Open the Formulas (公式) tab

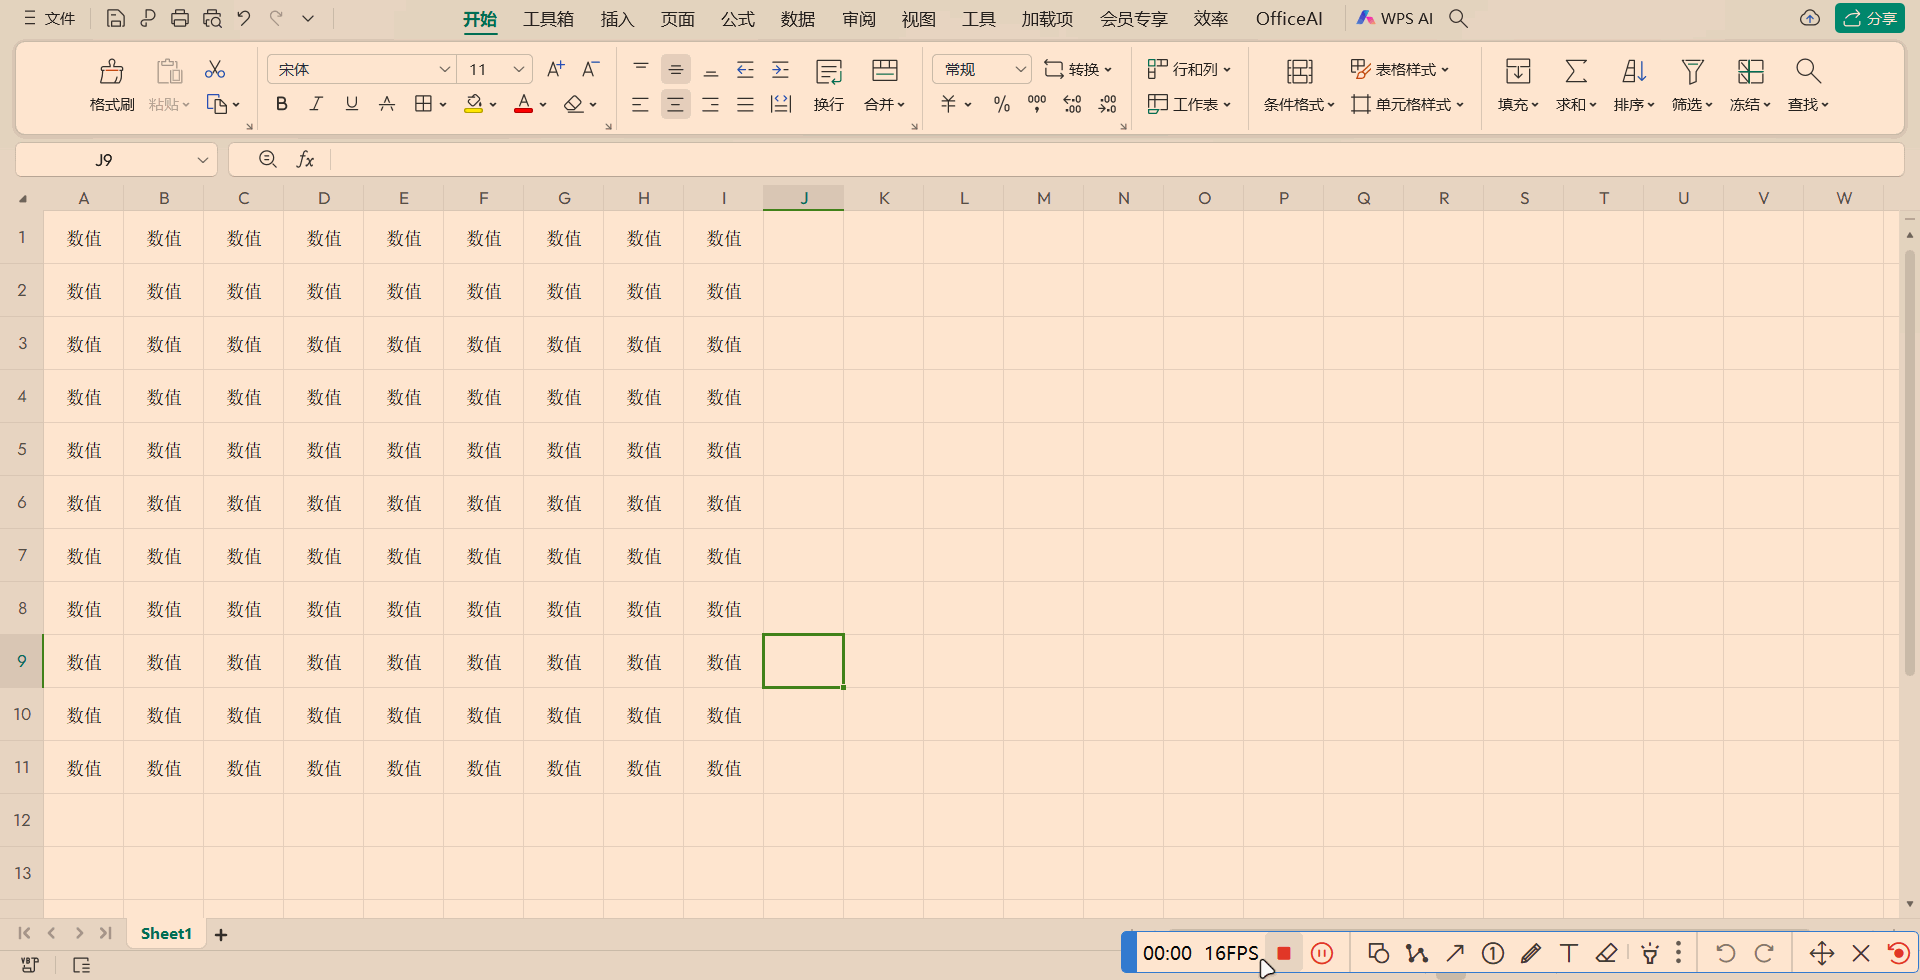pos(738,19)
